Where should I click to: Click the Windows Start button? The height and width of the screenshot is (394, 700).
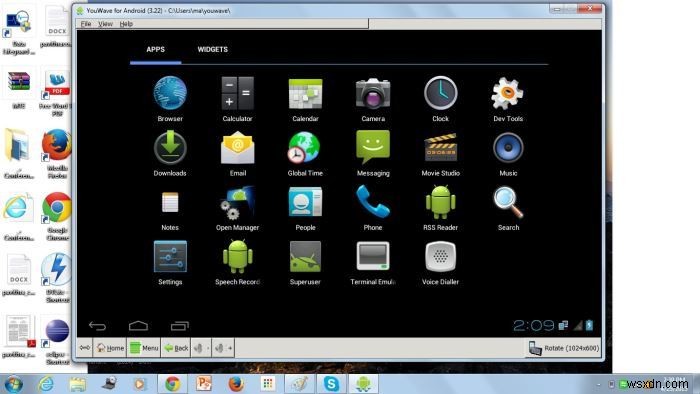tap(13, 384)
